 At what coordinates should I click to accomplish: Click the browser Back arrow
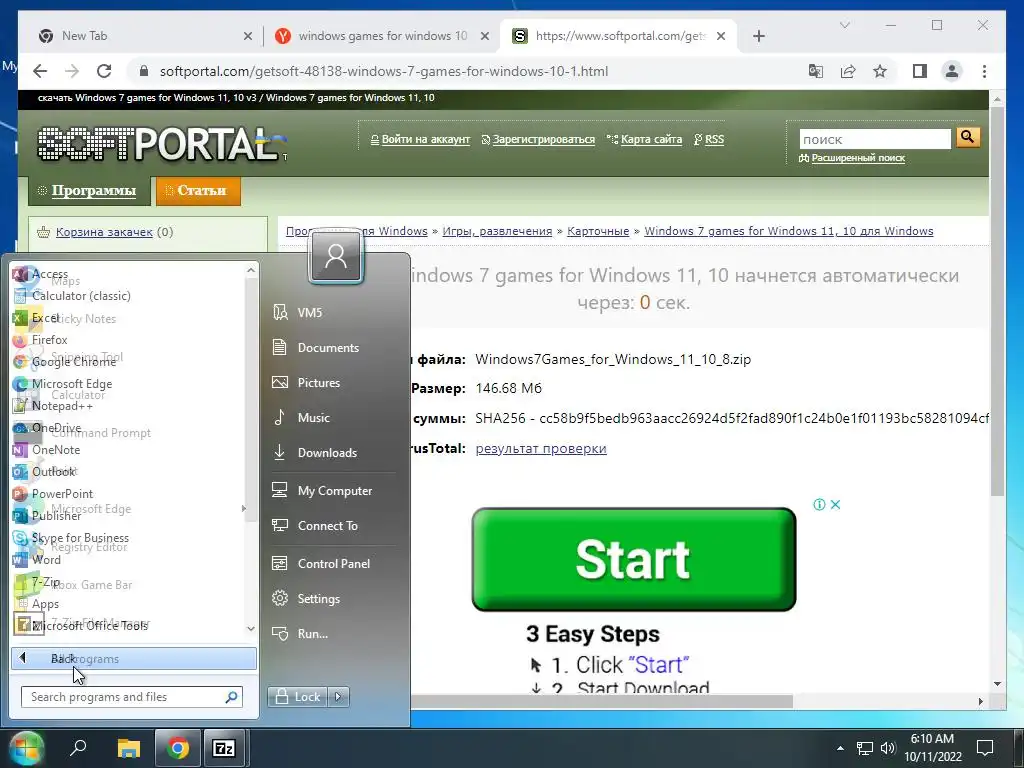tap(40, 71)
